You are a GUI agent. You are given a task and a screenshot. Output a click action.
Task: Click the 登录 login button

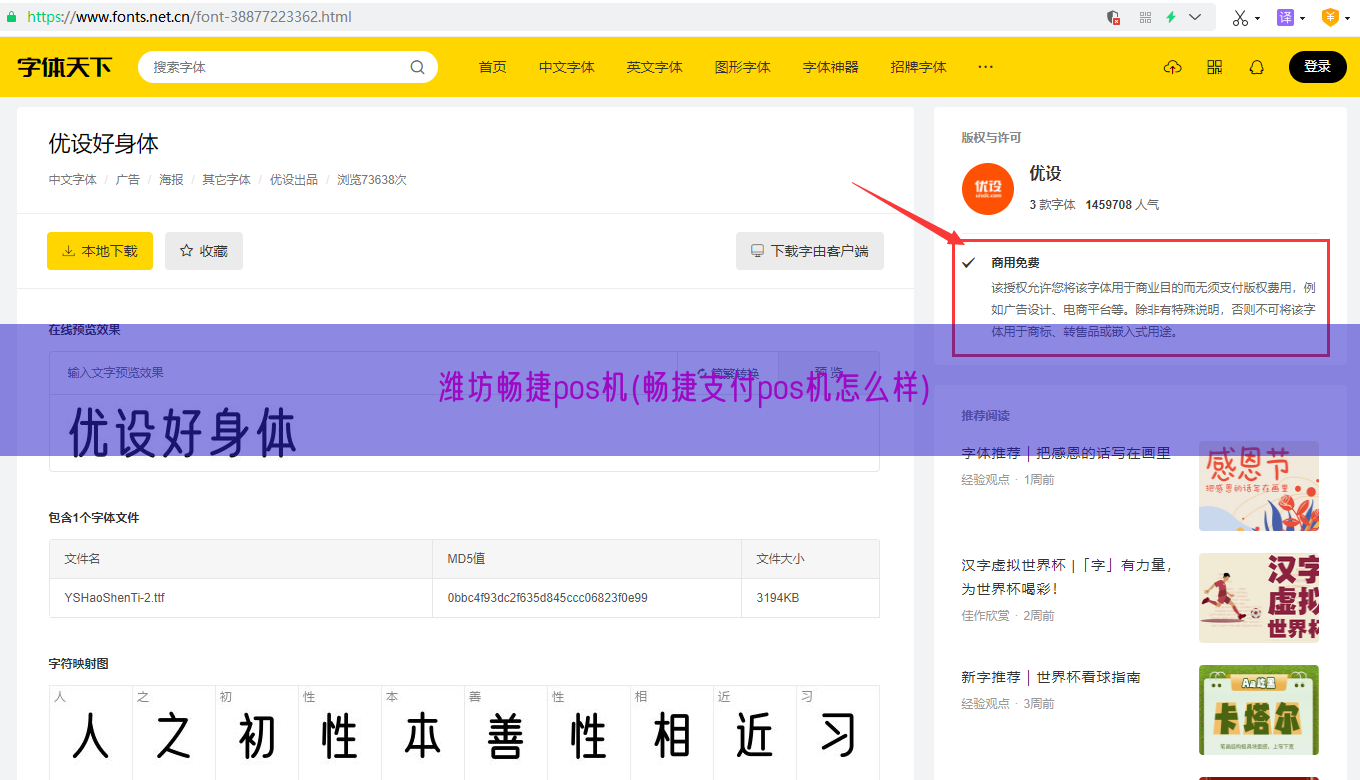pos(1318,67)
